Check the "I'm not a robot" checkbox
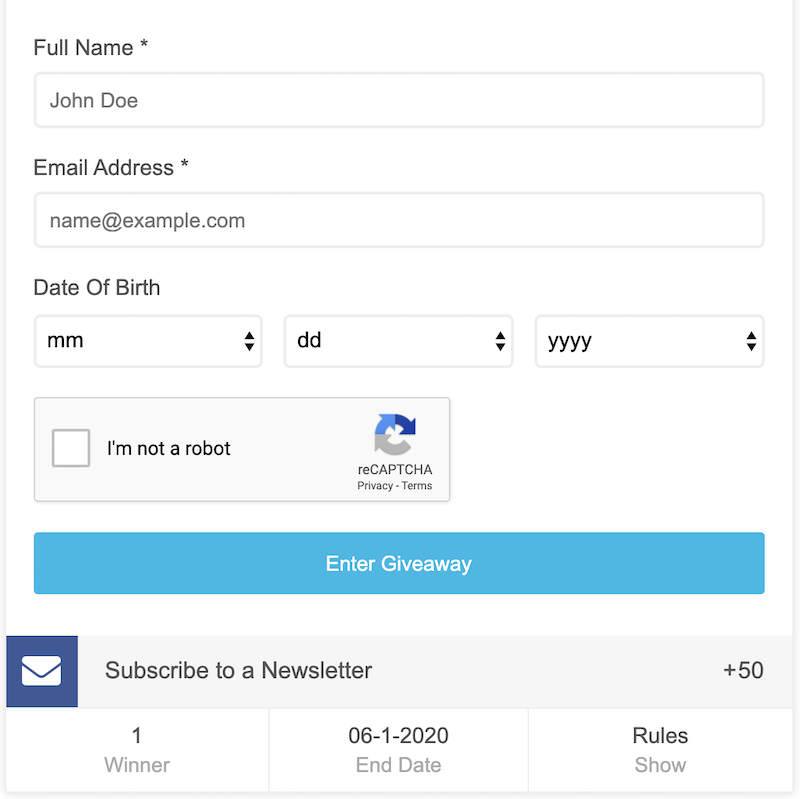This screenshot has height=799, width=800. (x=71, y=448)
